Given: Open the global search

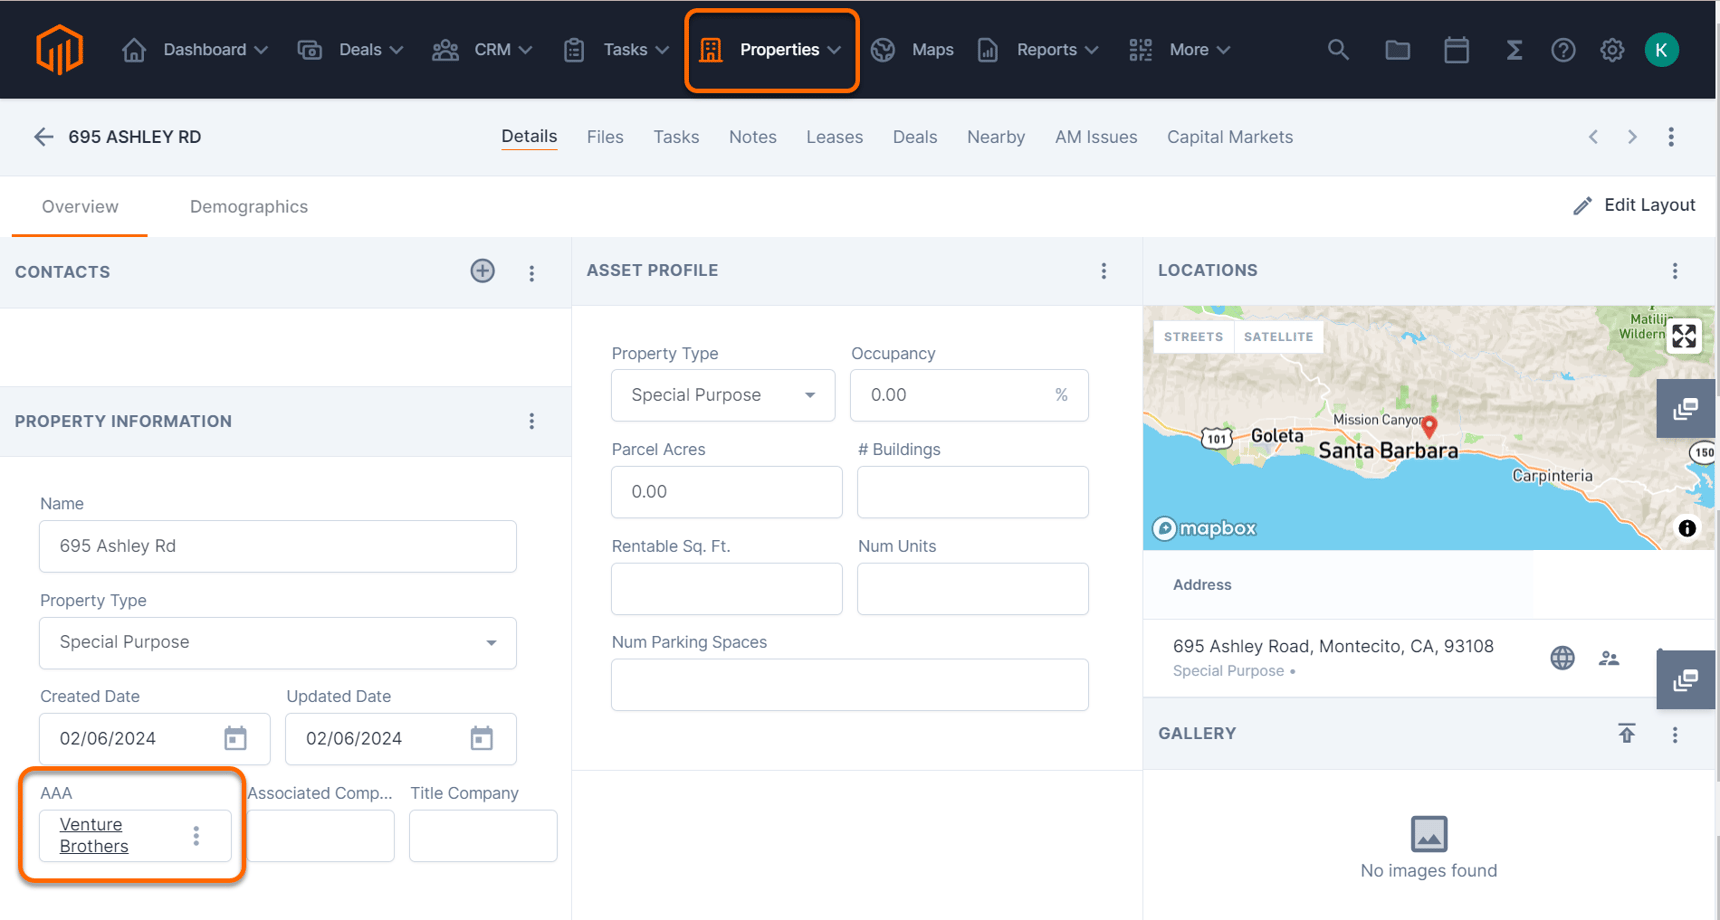Looking at the screenshot, I should (1338, 49).
